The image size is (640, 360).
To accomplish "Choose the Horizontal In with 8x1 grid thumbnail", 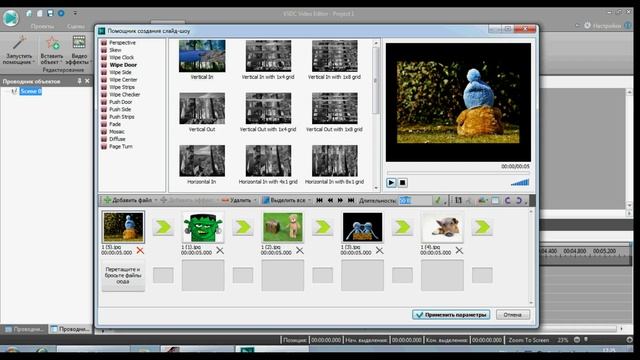I will pyautogui.click(x=335, y=161).
